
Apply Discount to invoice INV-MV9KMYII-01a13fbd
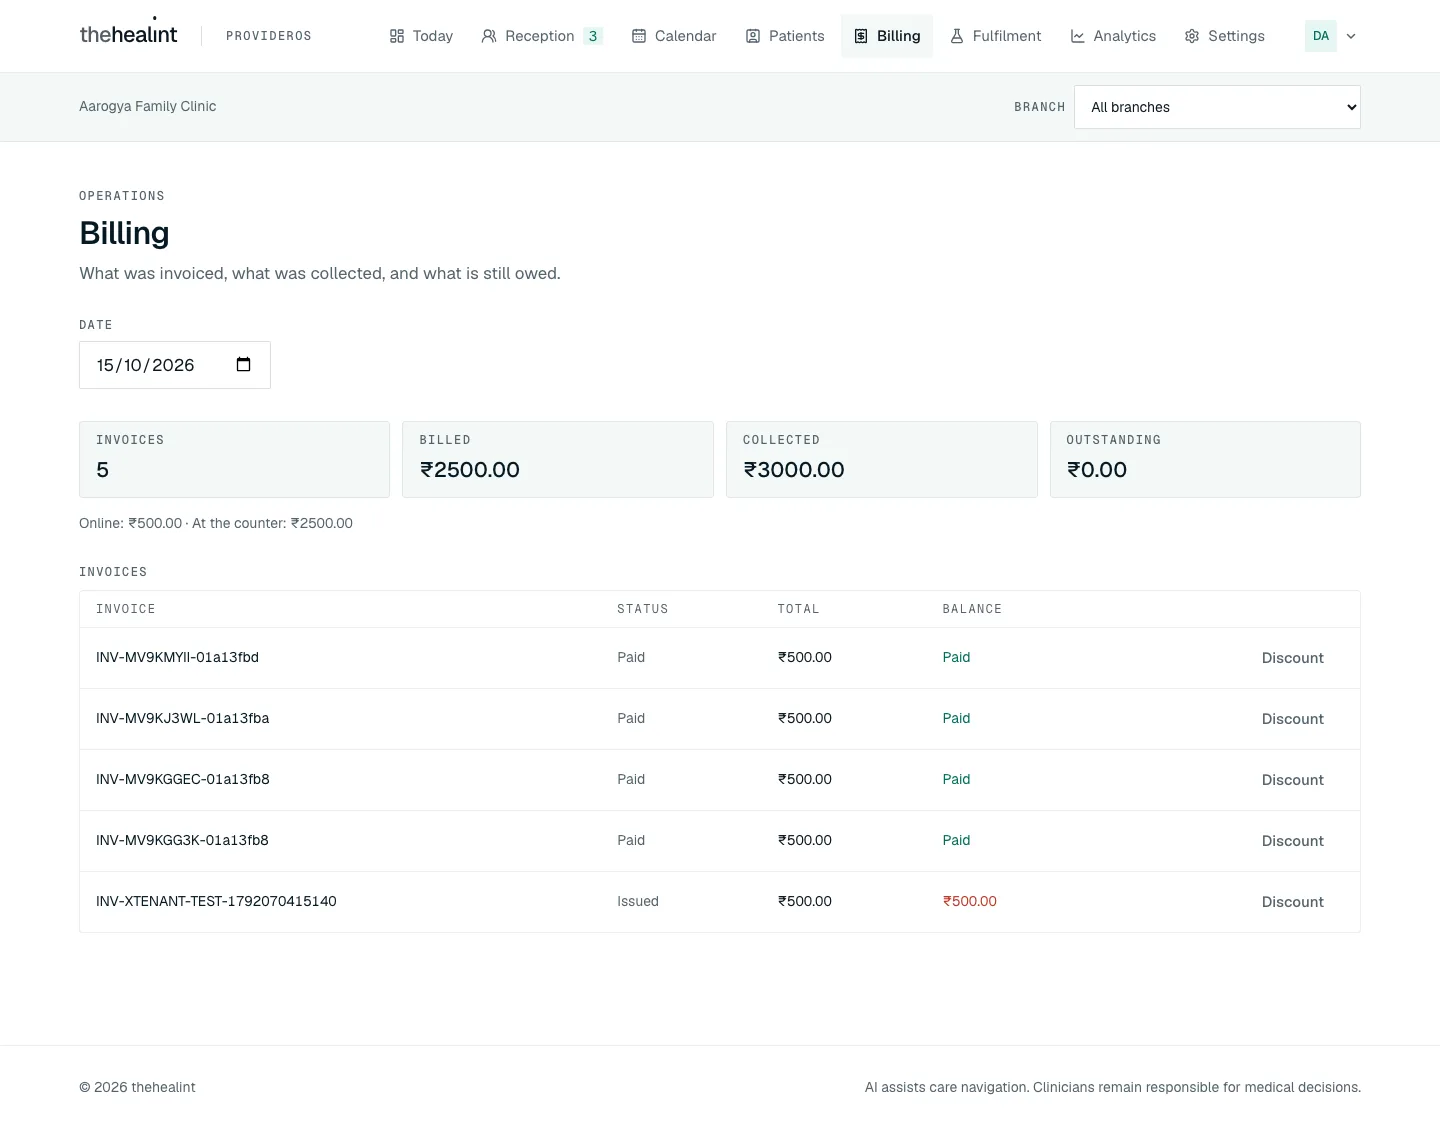(x=1292, y=658)
